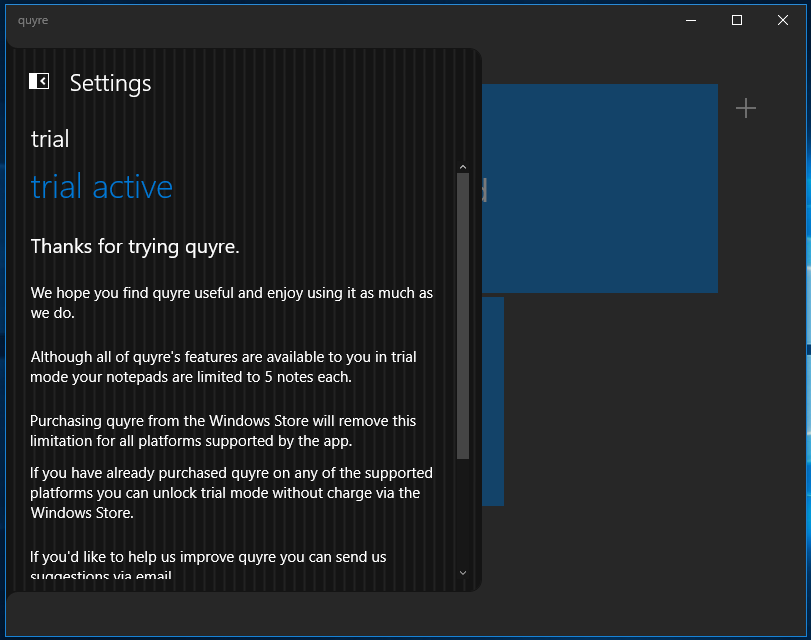
Task: Click the Settings panel scrollbar thumb
Action: point(463,316)
